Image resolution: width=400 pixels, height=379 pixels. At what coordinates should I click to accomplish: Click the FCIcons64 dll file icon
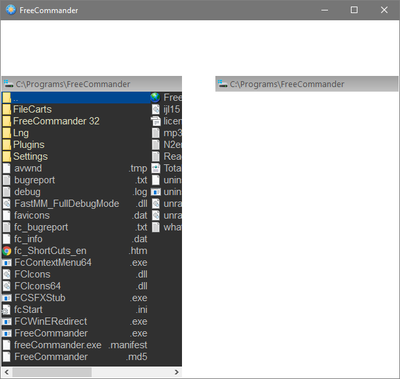point(7,286)
